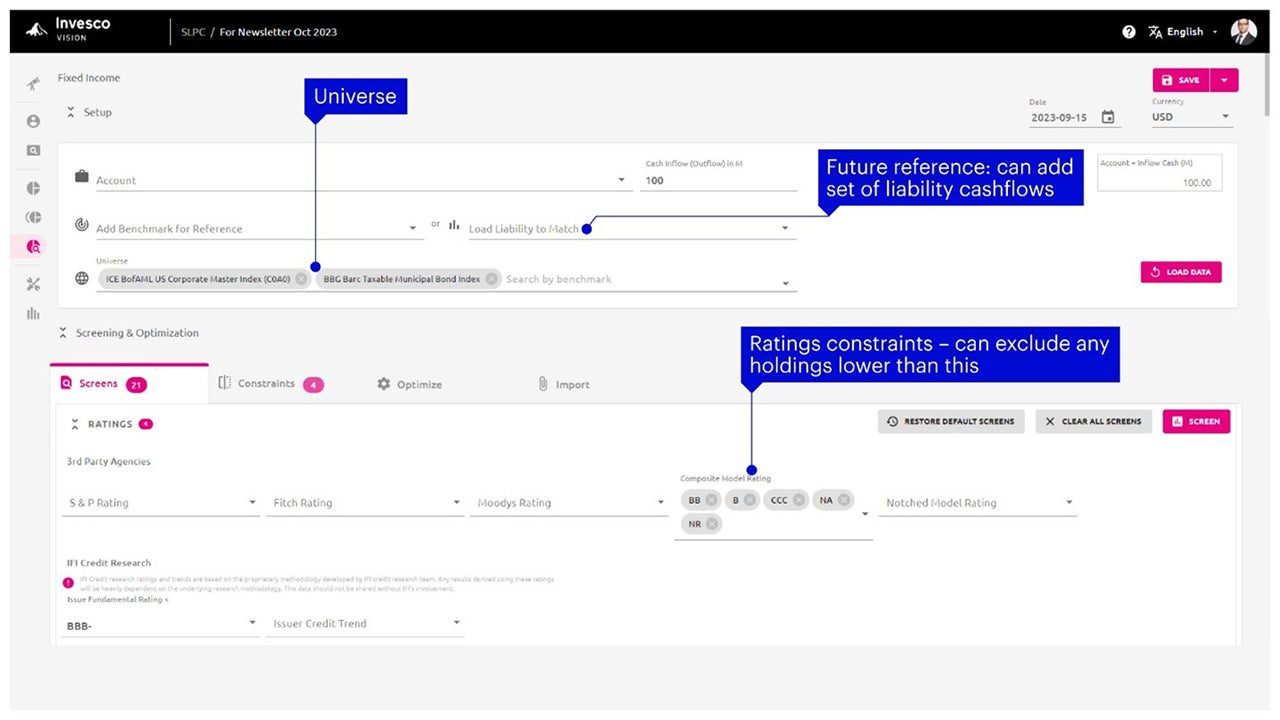Click the CLEAR ALL SCREENS button
Image resolution: width=1280 pixels, height=720 pixels.
(1093, 421)
